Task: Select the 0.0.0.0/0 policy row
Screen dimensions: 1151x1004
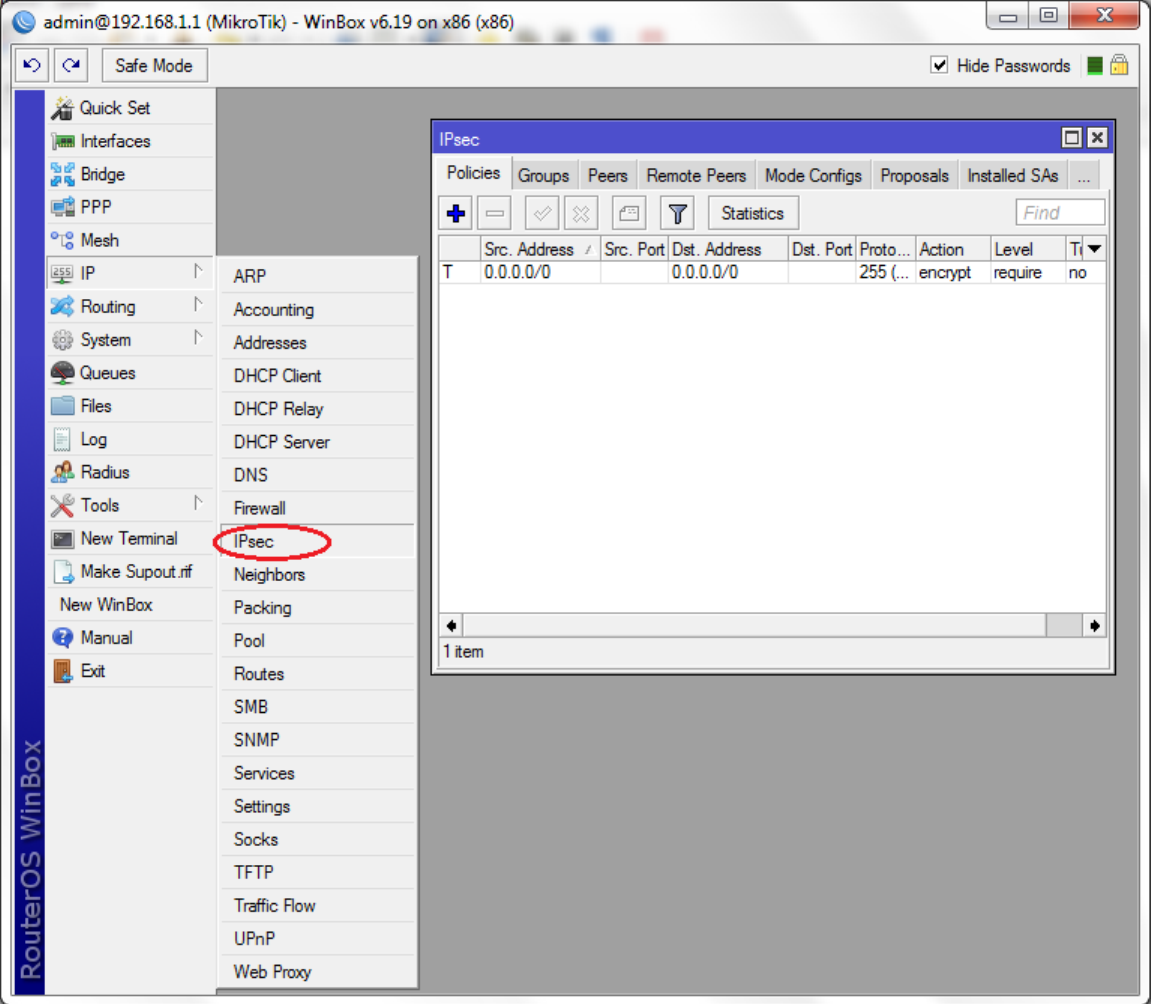Action: [x=772, y=272]
